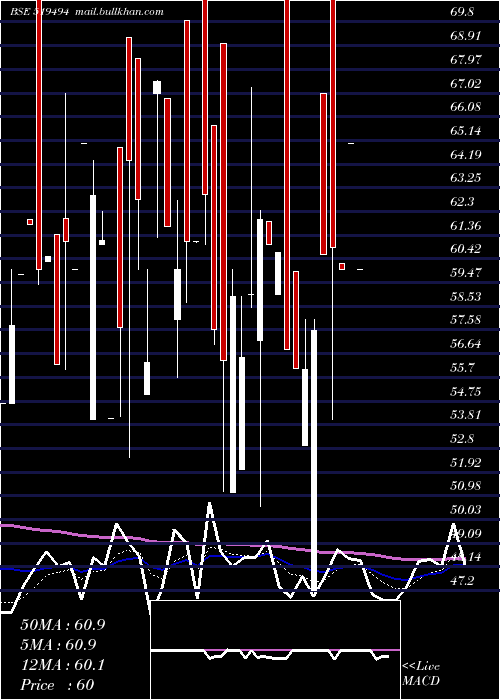Click the Price : 60 readout
The image size is (500, 700).
57,685
